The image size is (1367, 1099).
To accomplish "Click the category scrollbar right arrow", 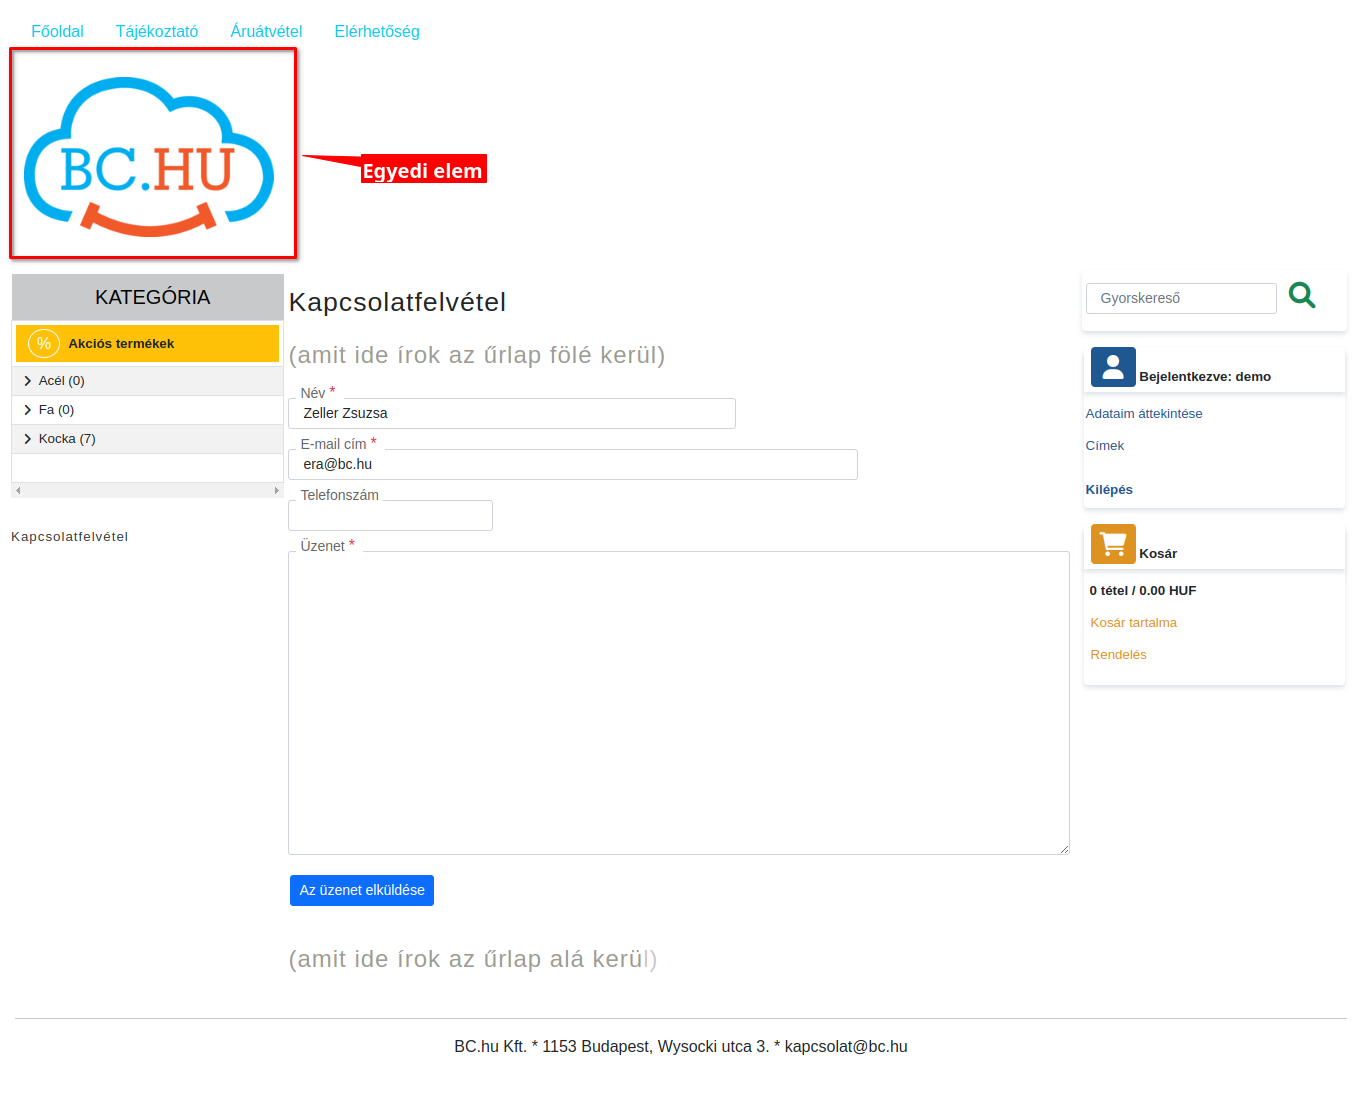I will 277,490.
